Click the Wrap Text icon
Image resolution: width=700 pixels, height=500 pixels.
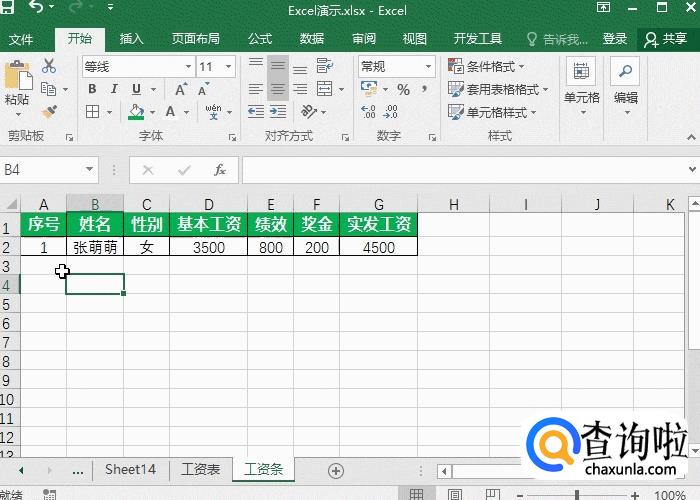tap(325, 66)
